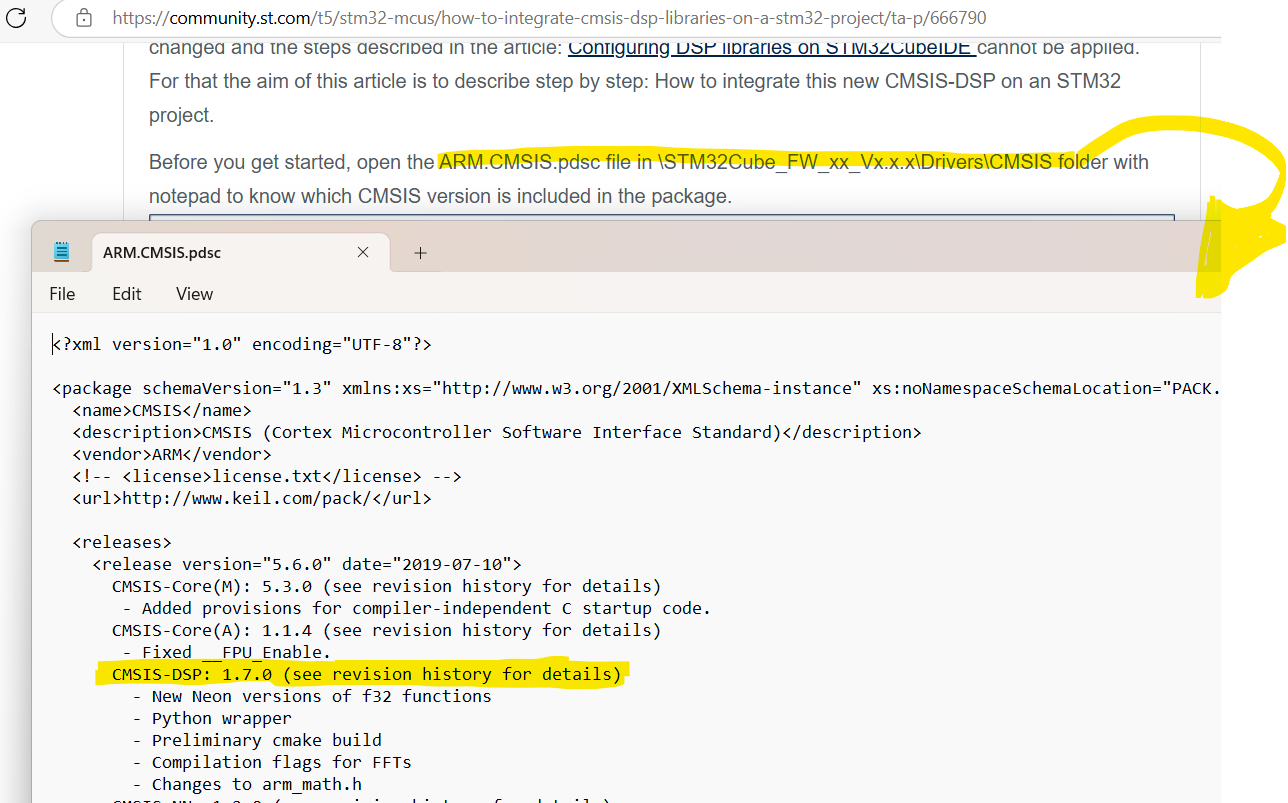
Task: Open the Edit menu in Notepad
Action: pyautogui.click(x=127, y=294)
